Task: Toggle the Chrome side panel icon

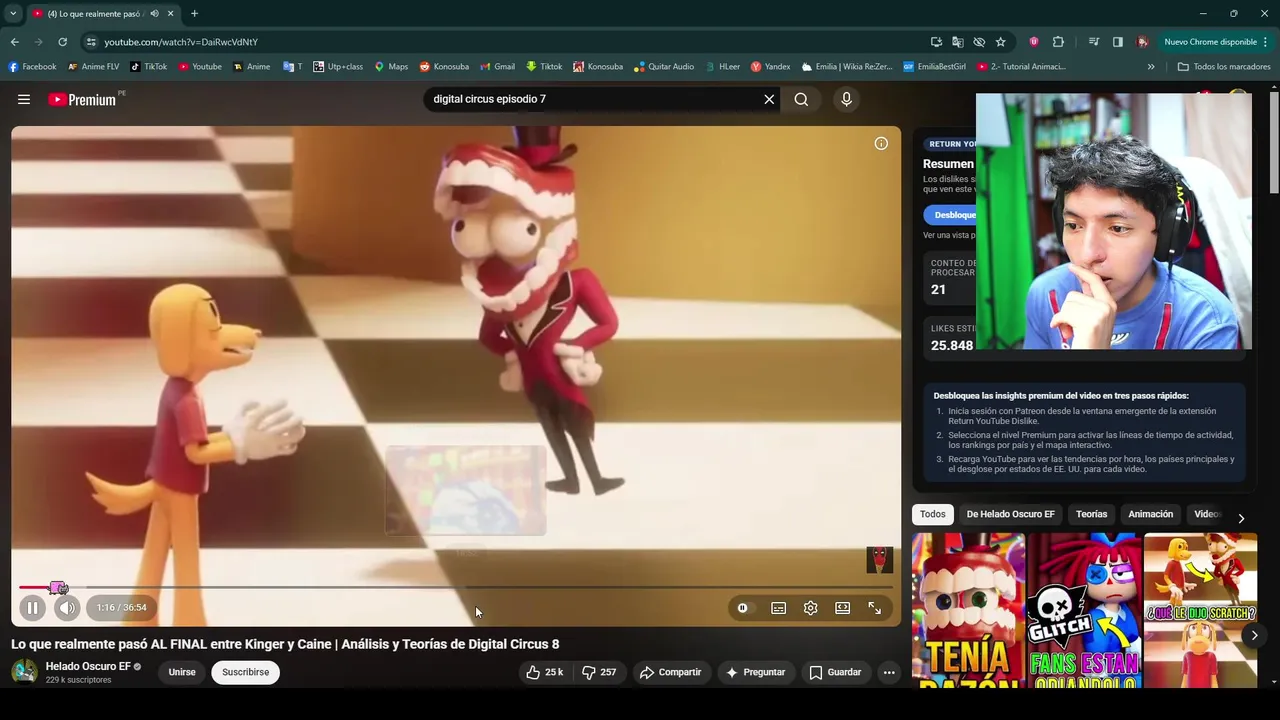Action: pyautogui.click(x=1117, y=42)
